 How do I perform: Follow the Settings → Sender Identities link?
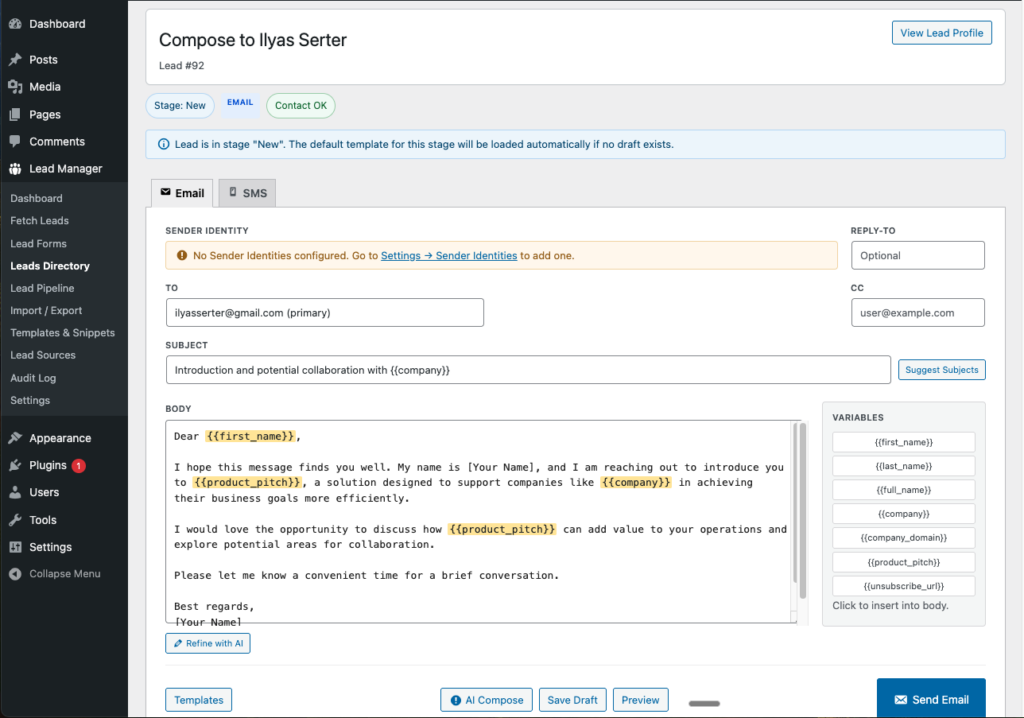click(448, 256)
